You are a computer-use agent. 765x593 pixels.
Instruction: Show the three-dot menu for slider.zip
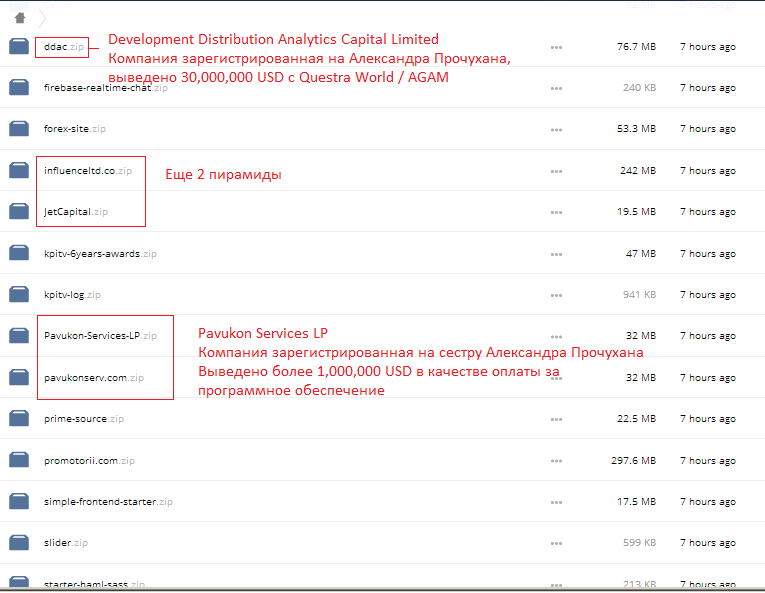[x=556, y=543]
